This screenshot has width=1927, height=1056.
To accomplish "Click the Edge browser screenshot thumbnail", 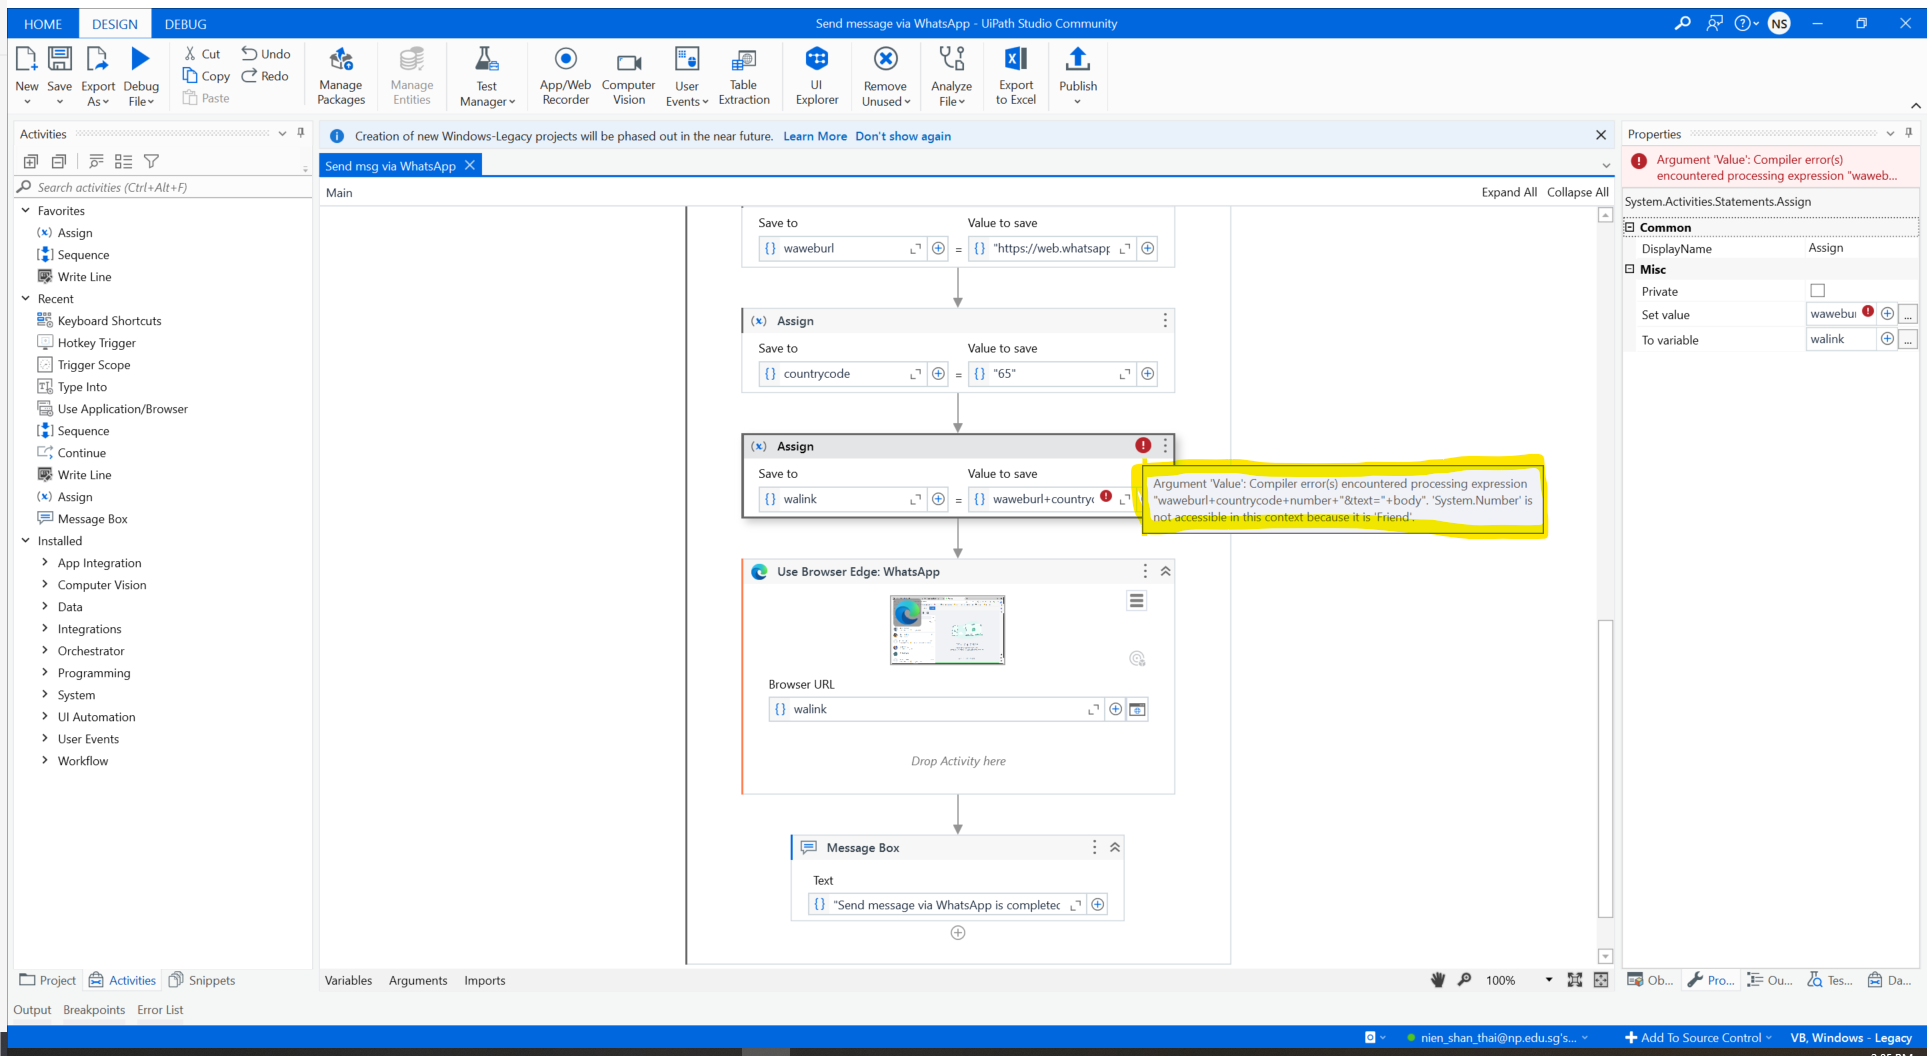I will (x=948, y=630).
